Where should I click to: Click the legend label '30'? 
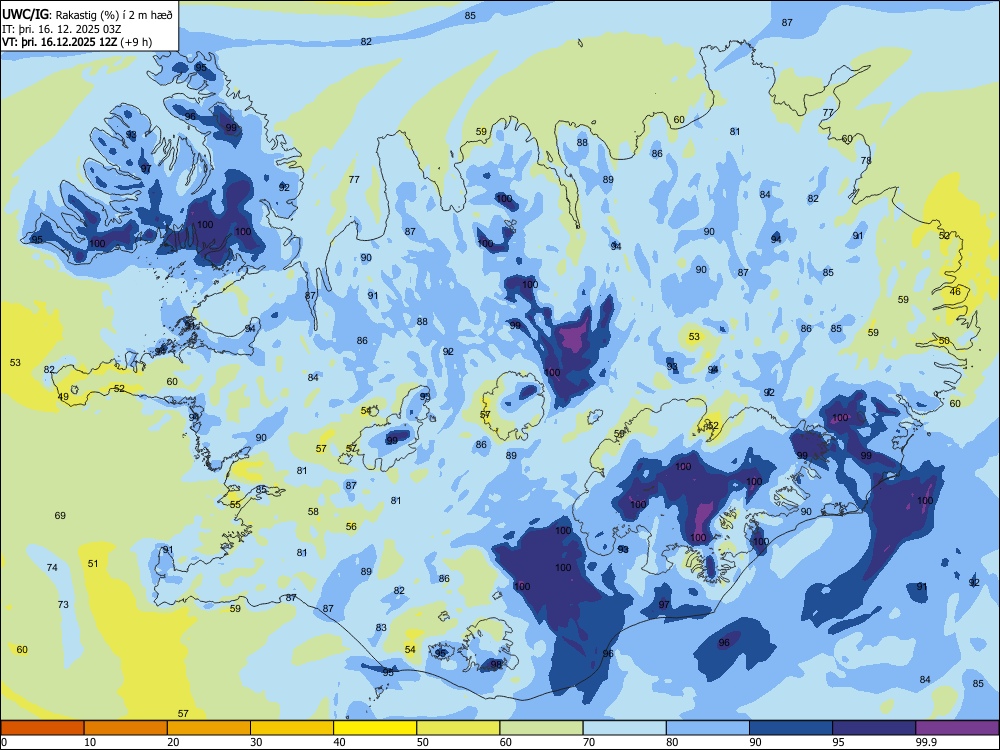pos(256,742)
